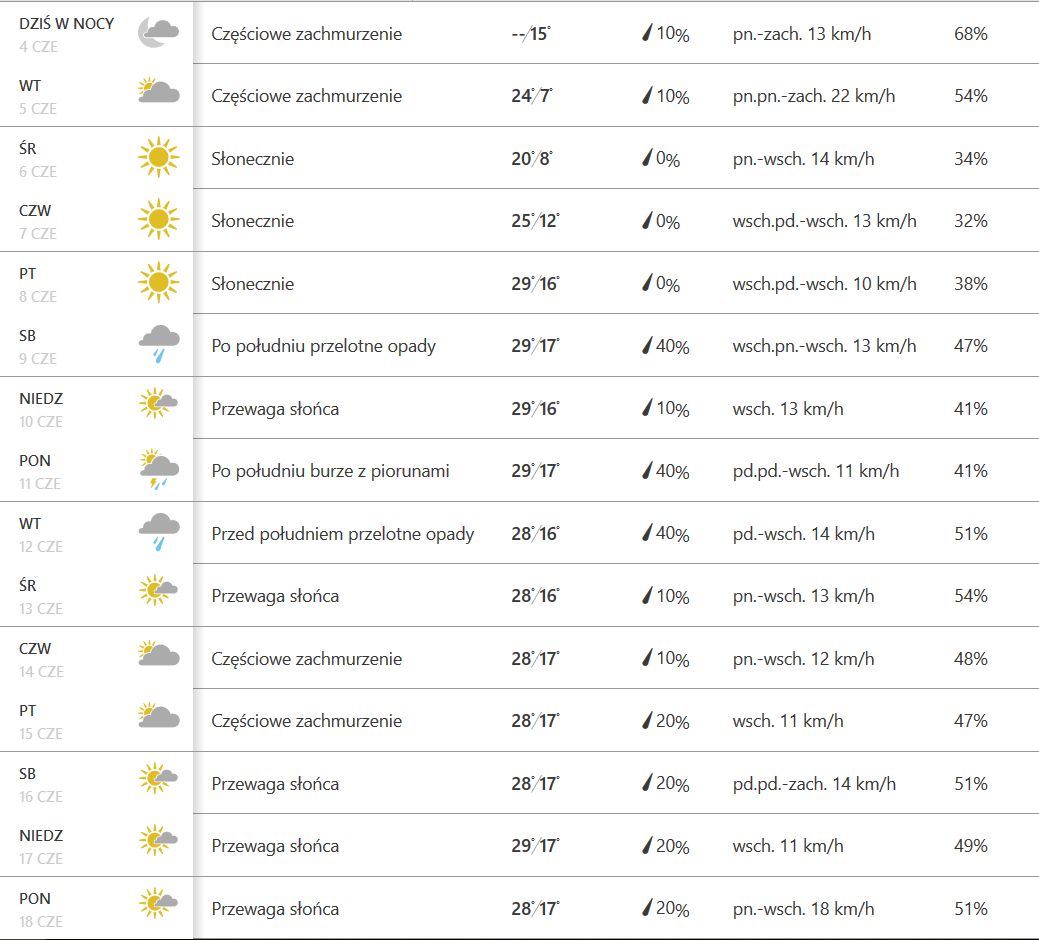
Task: Click the sunny icon for Thursday 7 CZE
Action: coord(158,220)
